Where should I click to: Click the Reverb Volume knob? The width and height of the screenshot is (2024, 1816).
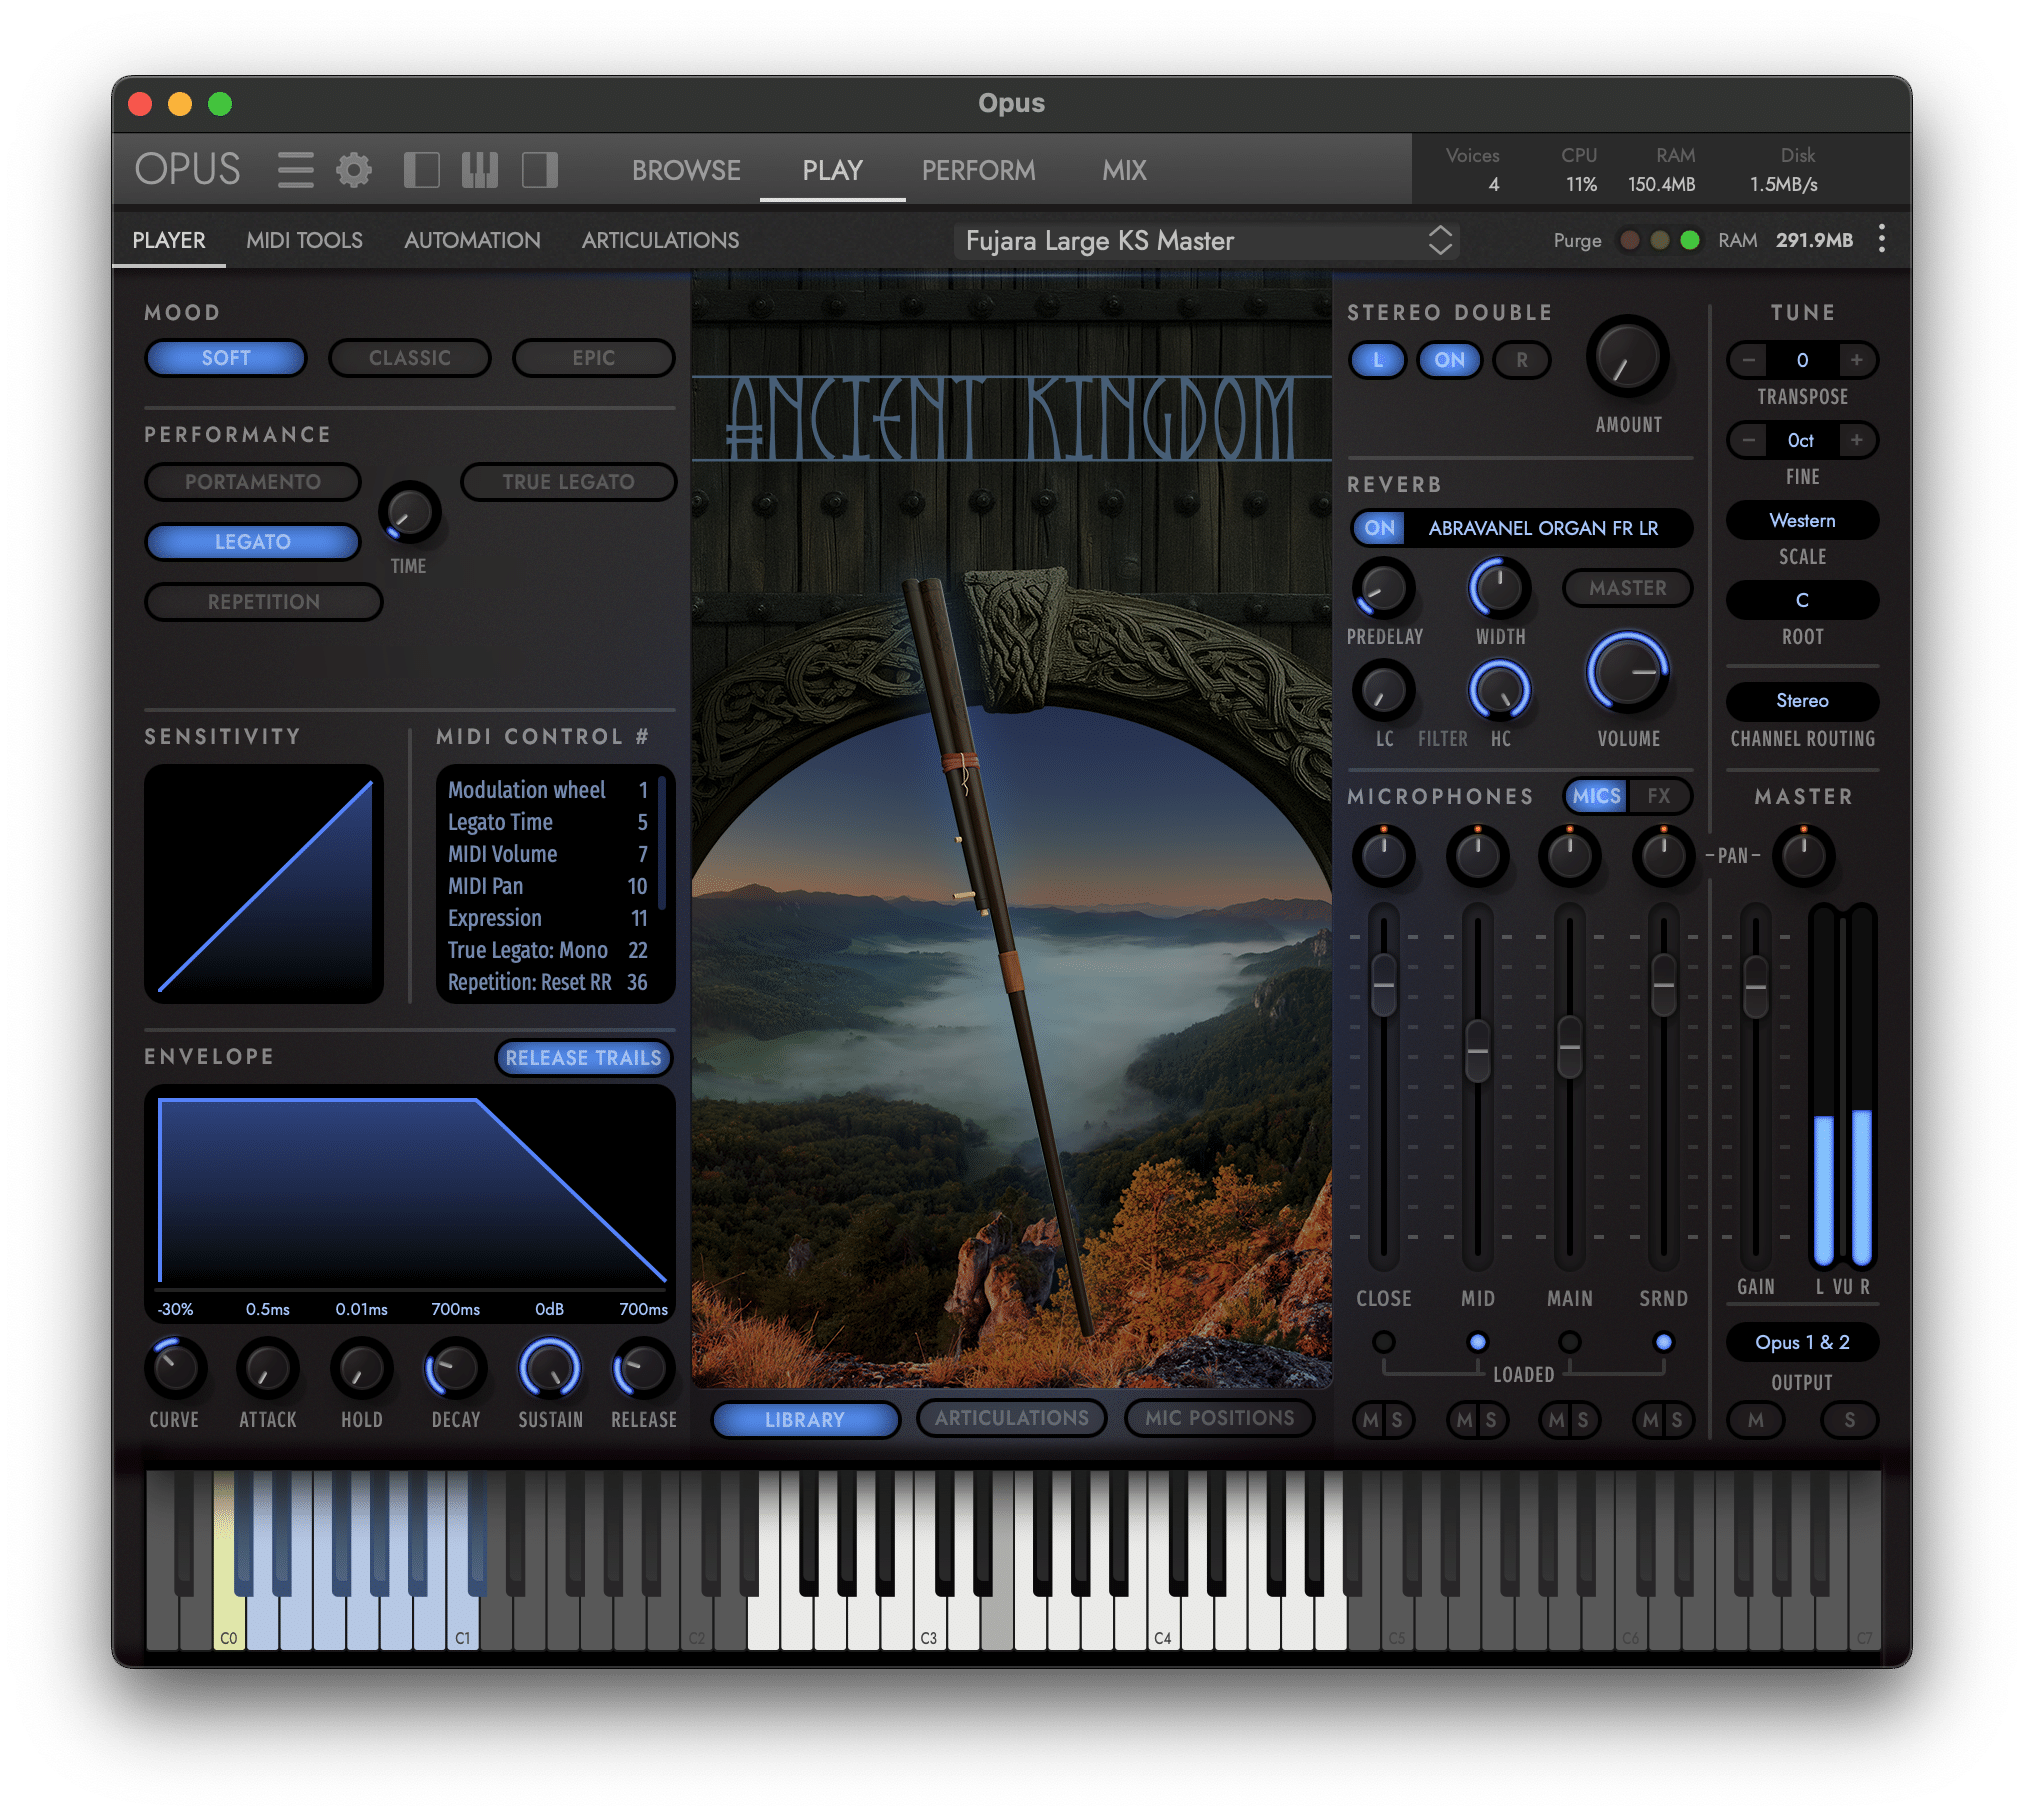1627,672
